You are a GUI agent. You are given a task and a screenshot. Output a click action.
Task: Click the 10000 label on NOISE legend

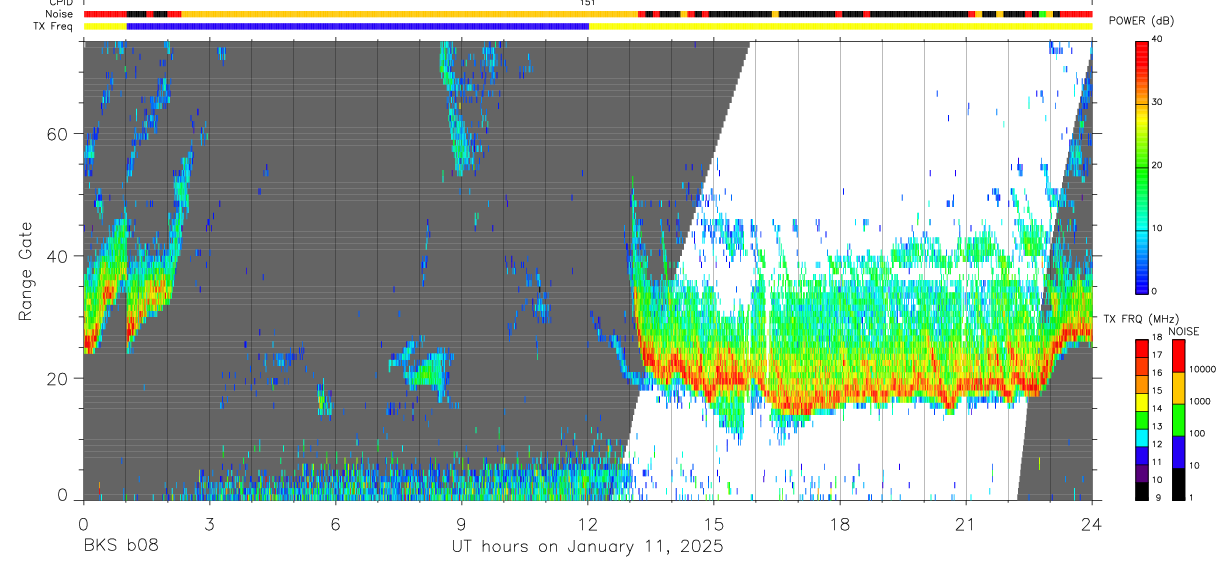tap(1202, 369)
